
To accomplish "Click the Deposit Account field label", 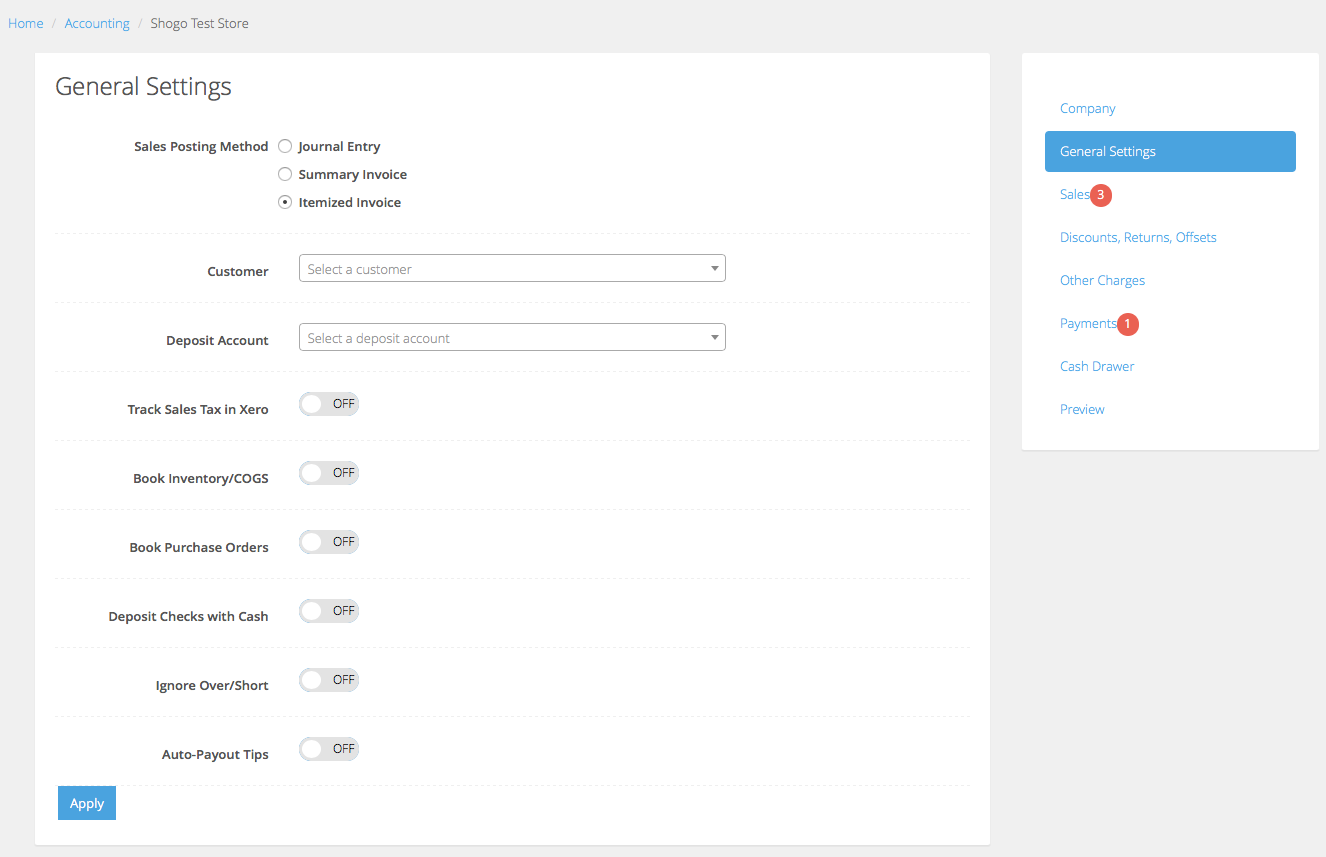I will pyautogui.click(x=217, y=340).
